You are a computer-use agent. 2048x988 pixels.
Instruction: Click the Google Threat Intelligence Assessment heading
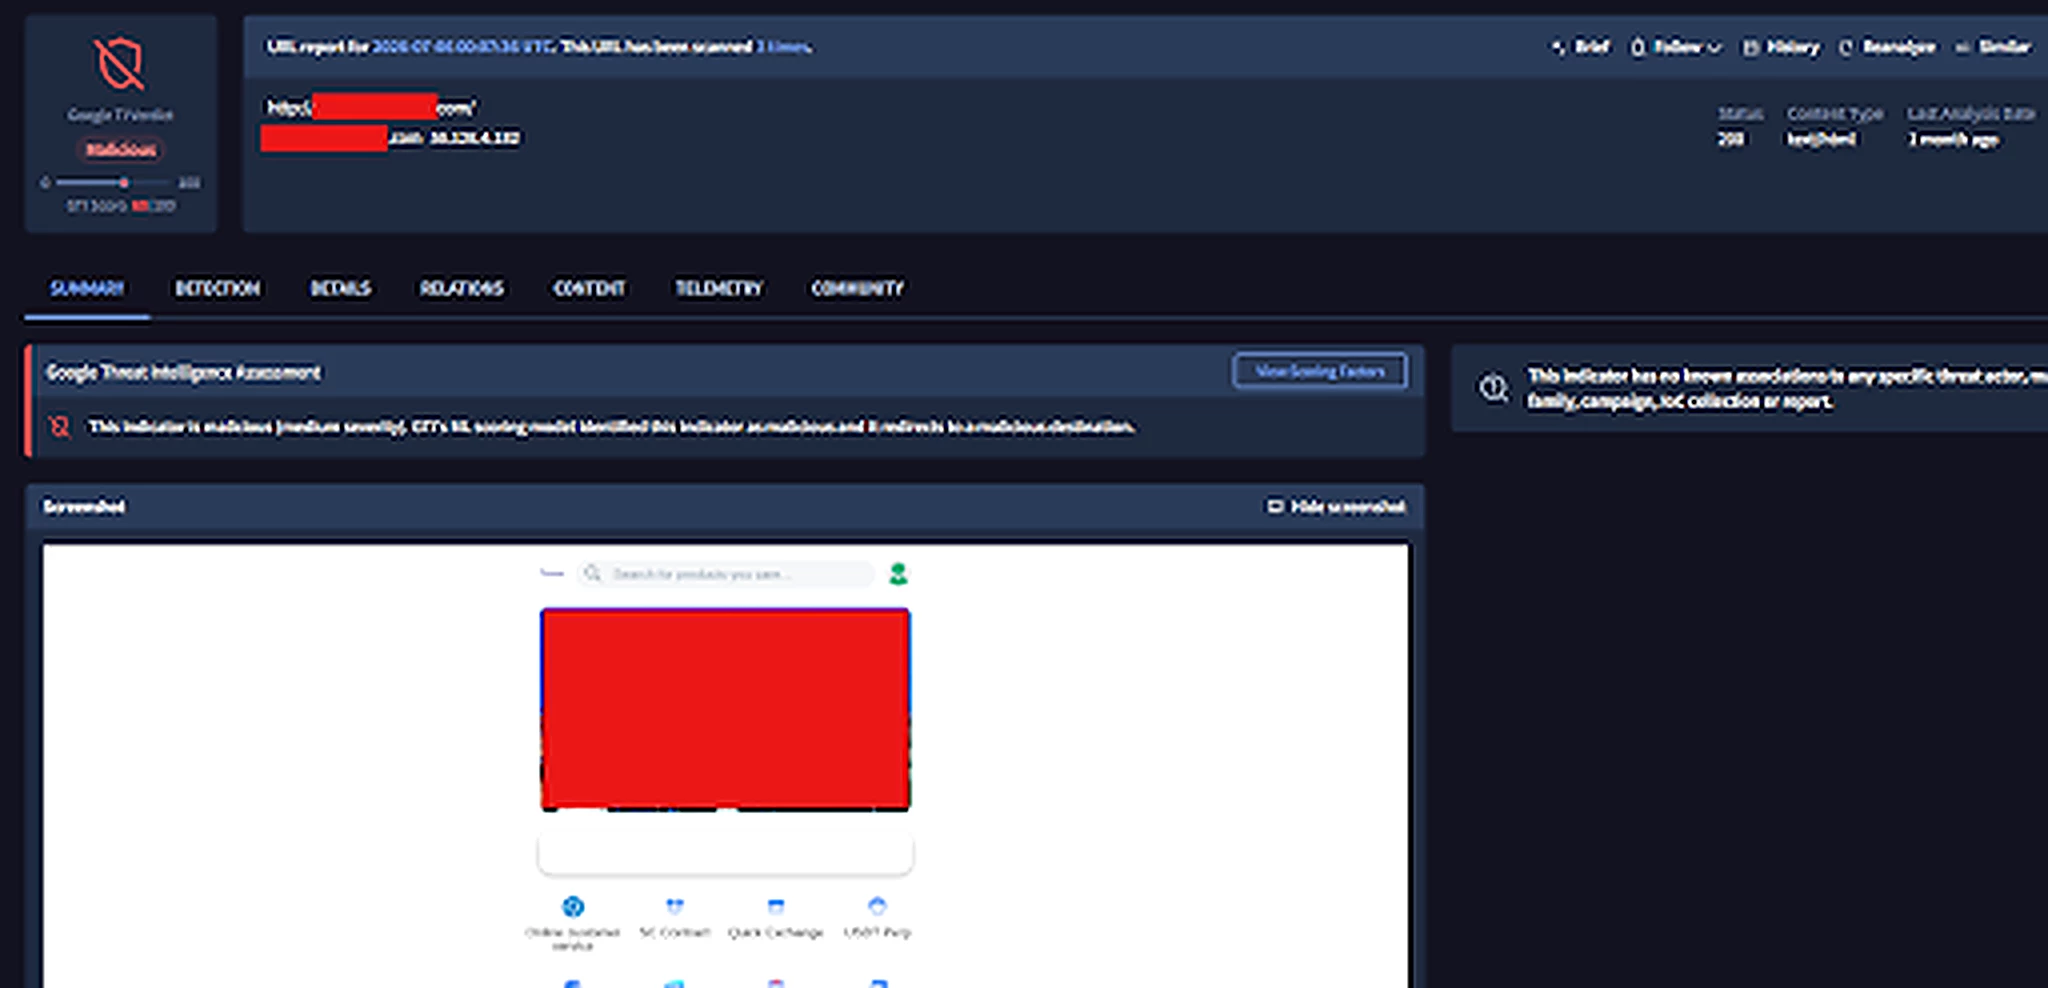[x=183, y=372]
